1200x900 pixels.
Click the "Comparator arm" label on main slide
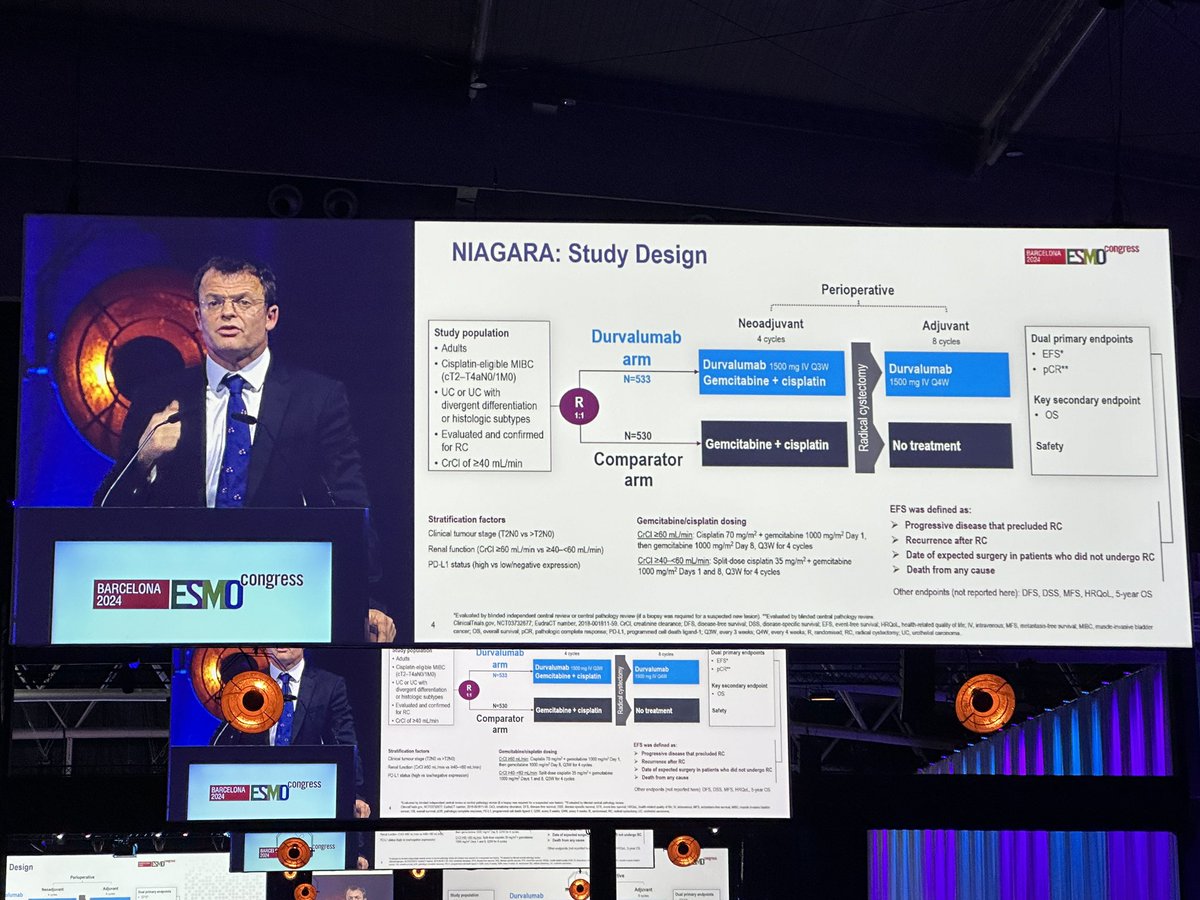pos(638,470)
